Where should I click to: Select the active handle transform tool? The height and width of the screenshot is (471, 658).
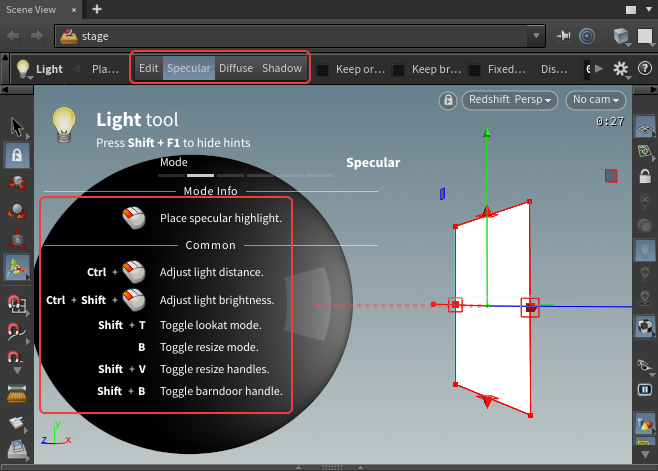[17, 267]
